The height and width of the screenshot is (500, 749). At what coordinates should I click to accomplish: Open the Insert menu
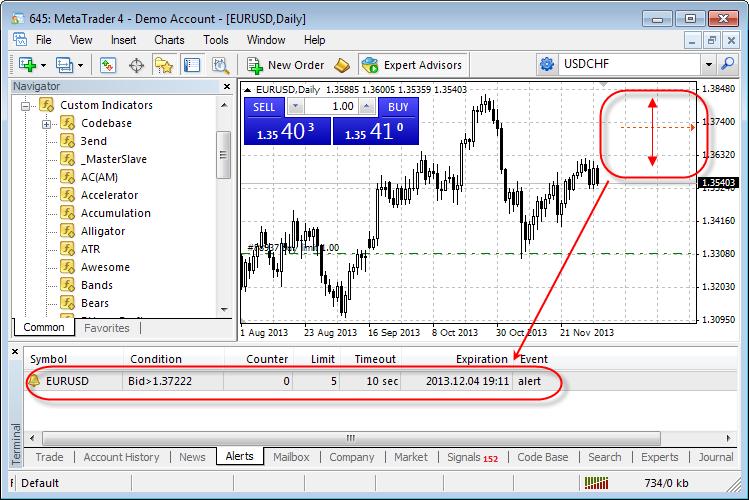123,40
